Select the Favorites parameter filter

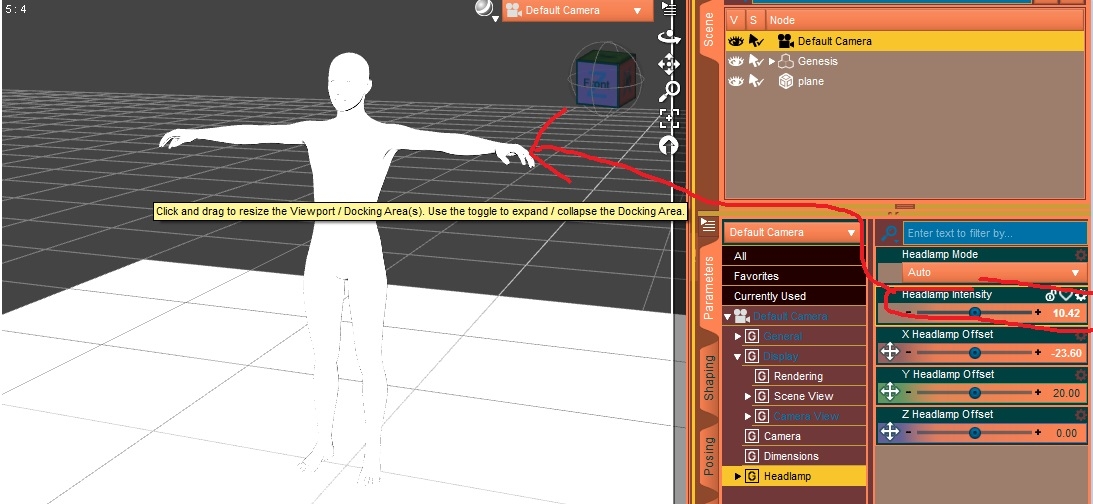(756, 276)
